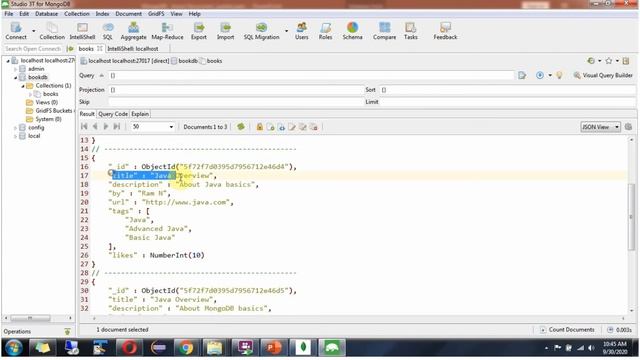The width and height of the screenshot is (640, 360).
Task: Open the JSON View dropdown
Action: (600, 127)
